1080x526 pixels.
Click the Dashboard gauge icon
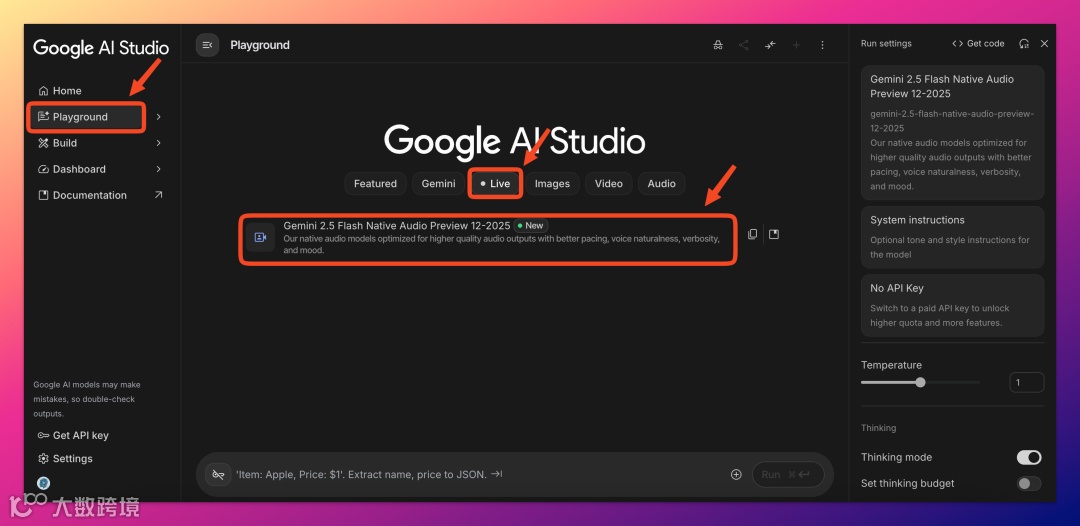tap(43, 169)
